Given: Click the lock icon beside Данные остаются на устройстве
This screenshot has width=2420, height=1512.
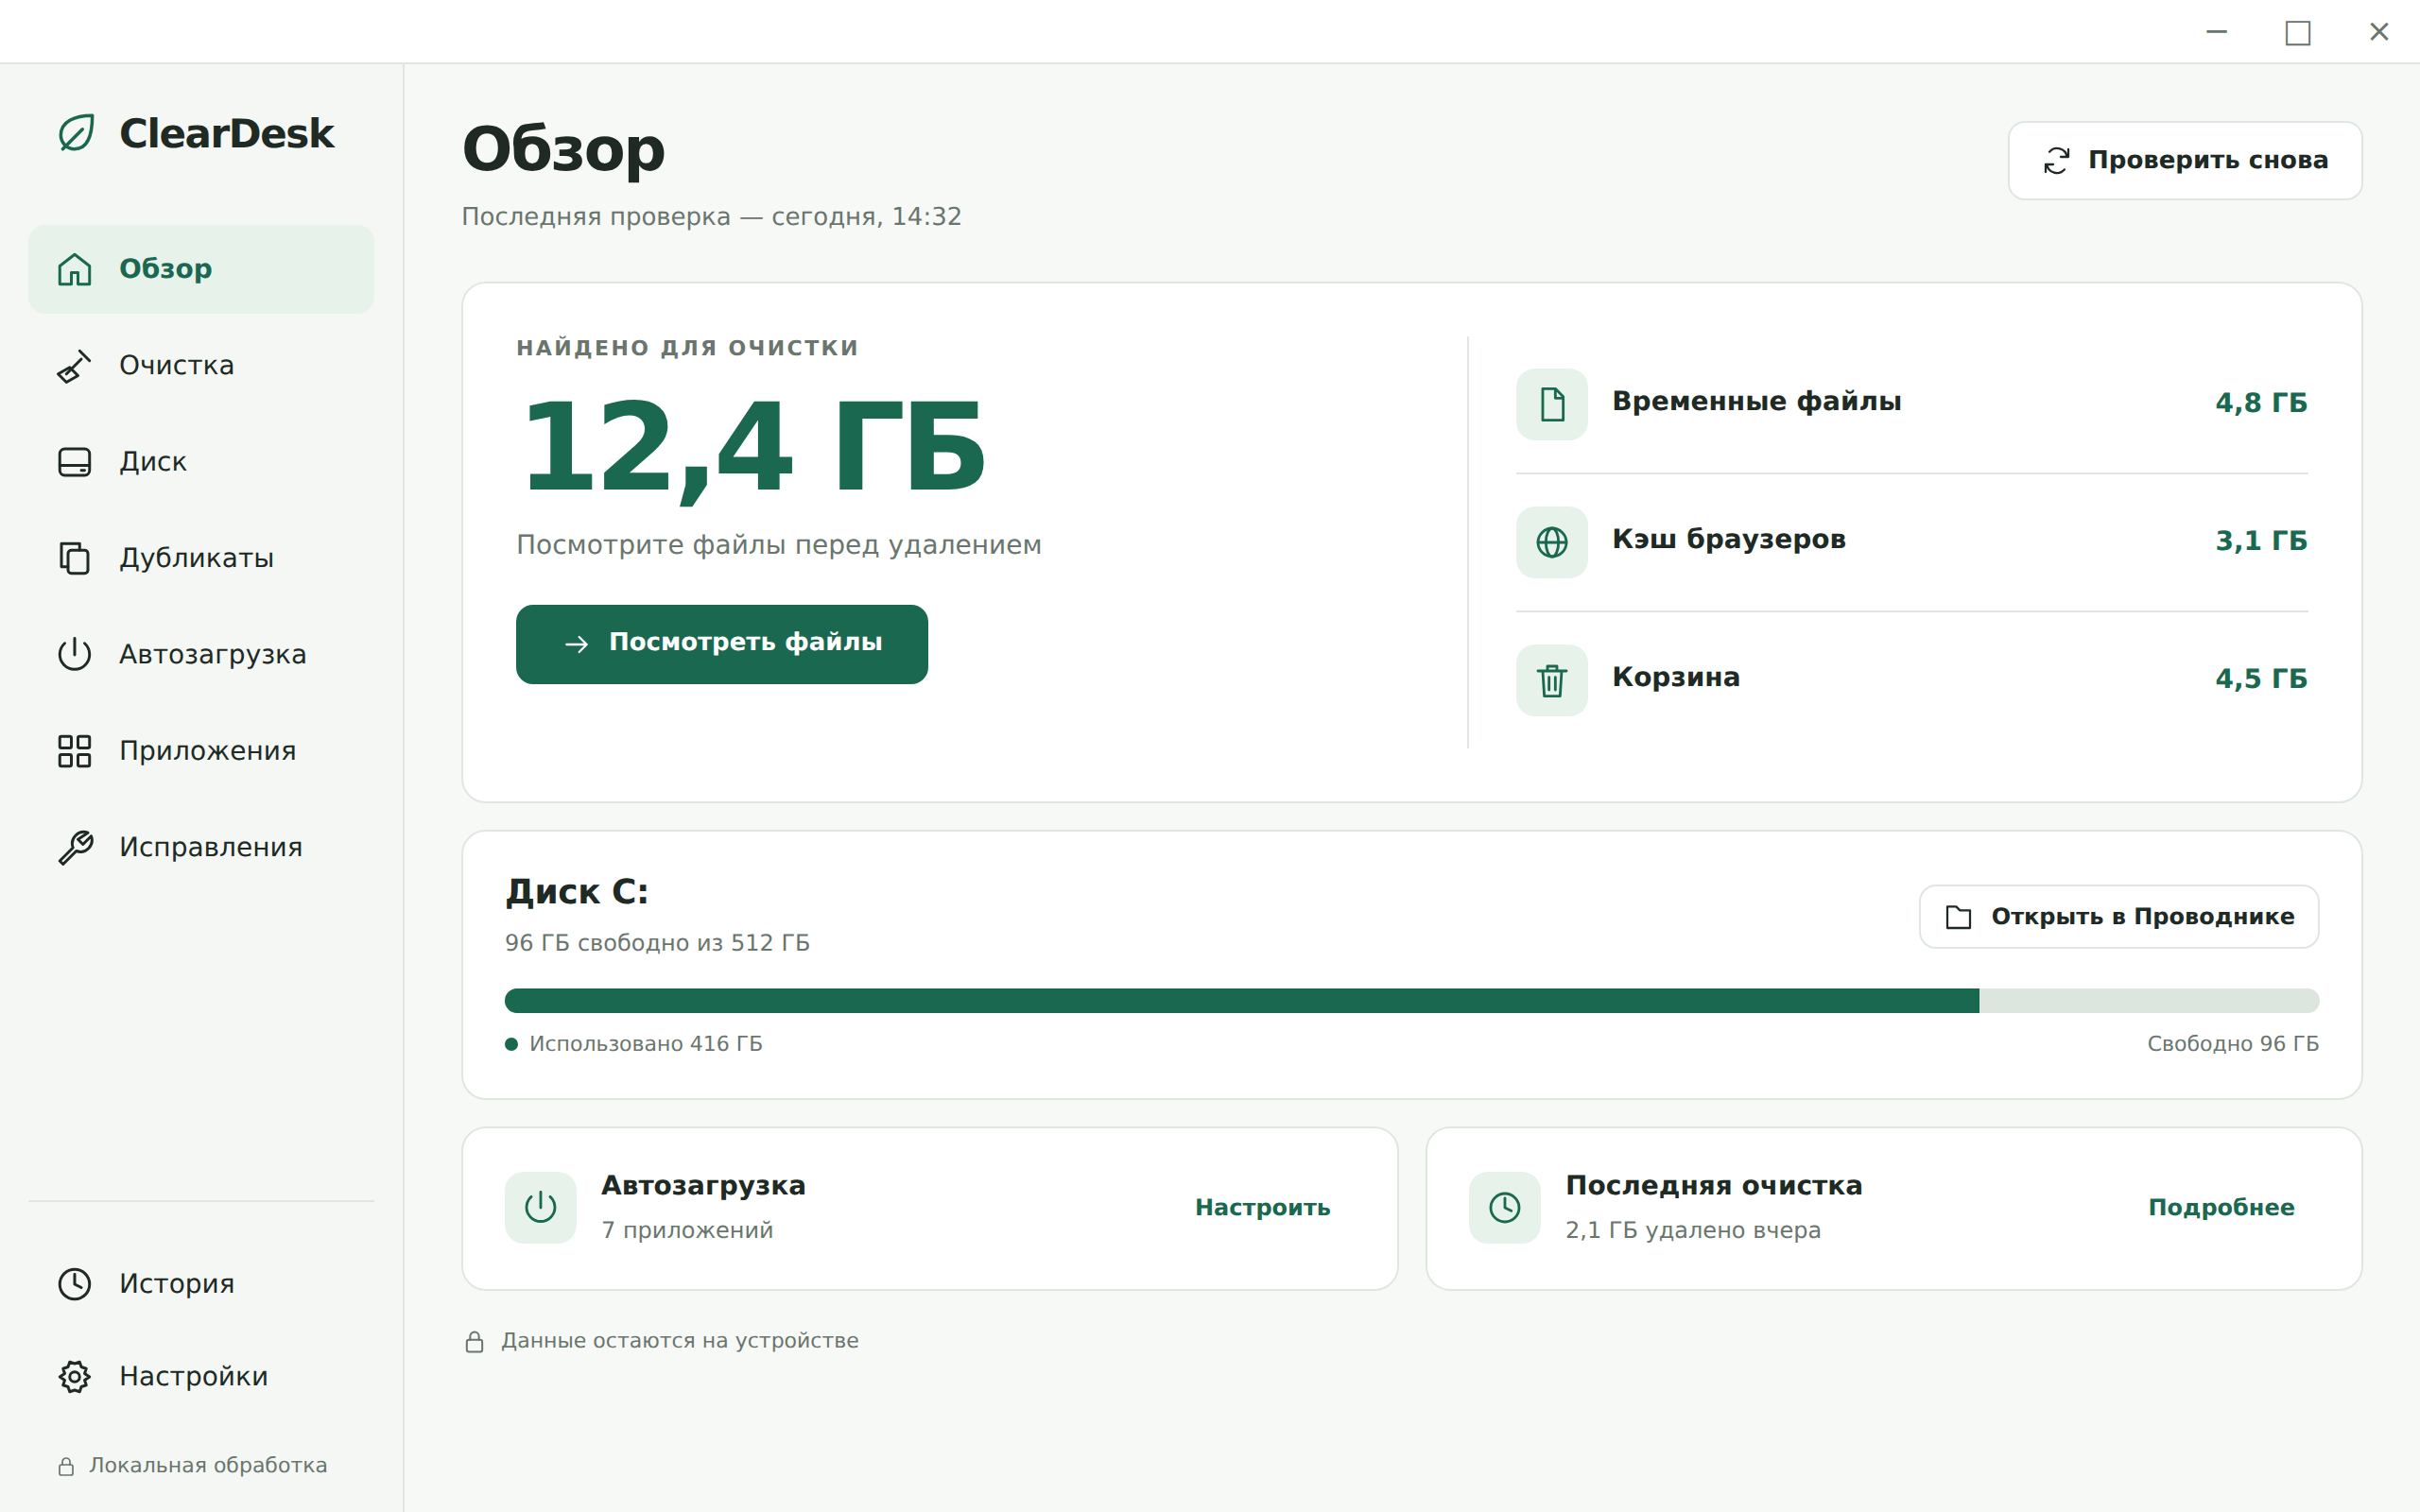Looking at the screenshot, I should click(475, 1342).
